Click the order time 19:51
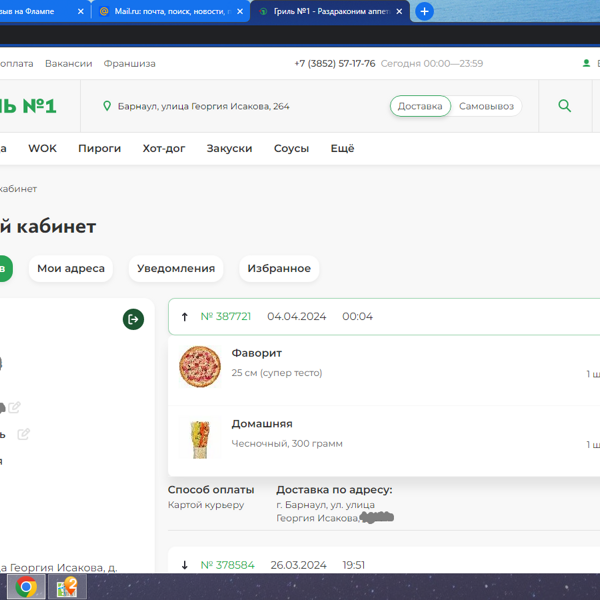 (x=354, y=565)
